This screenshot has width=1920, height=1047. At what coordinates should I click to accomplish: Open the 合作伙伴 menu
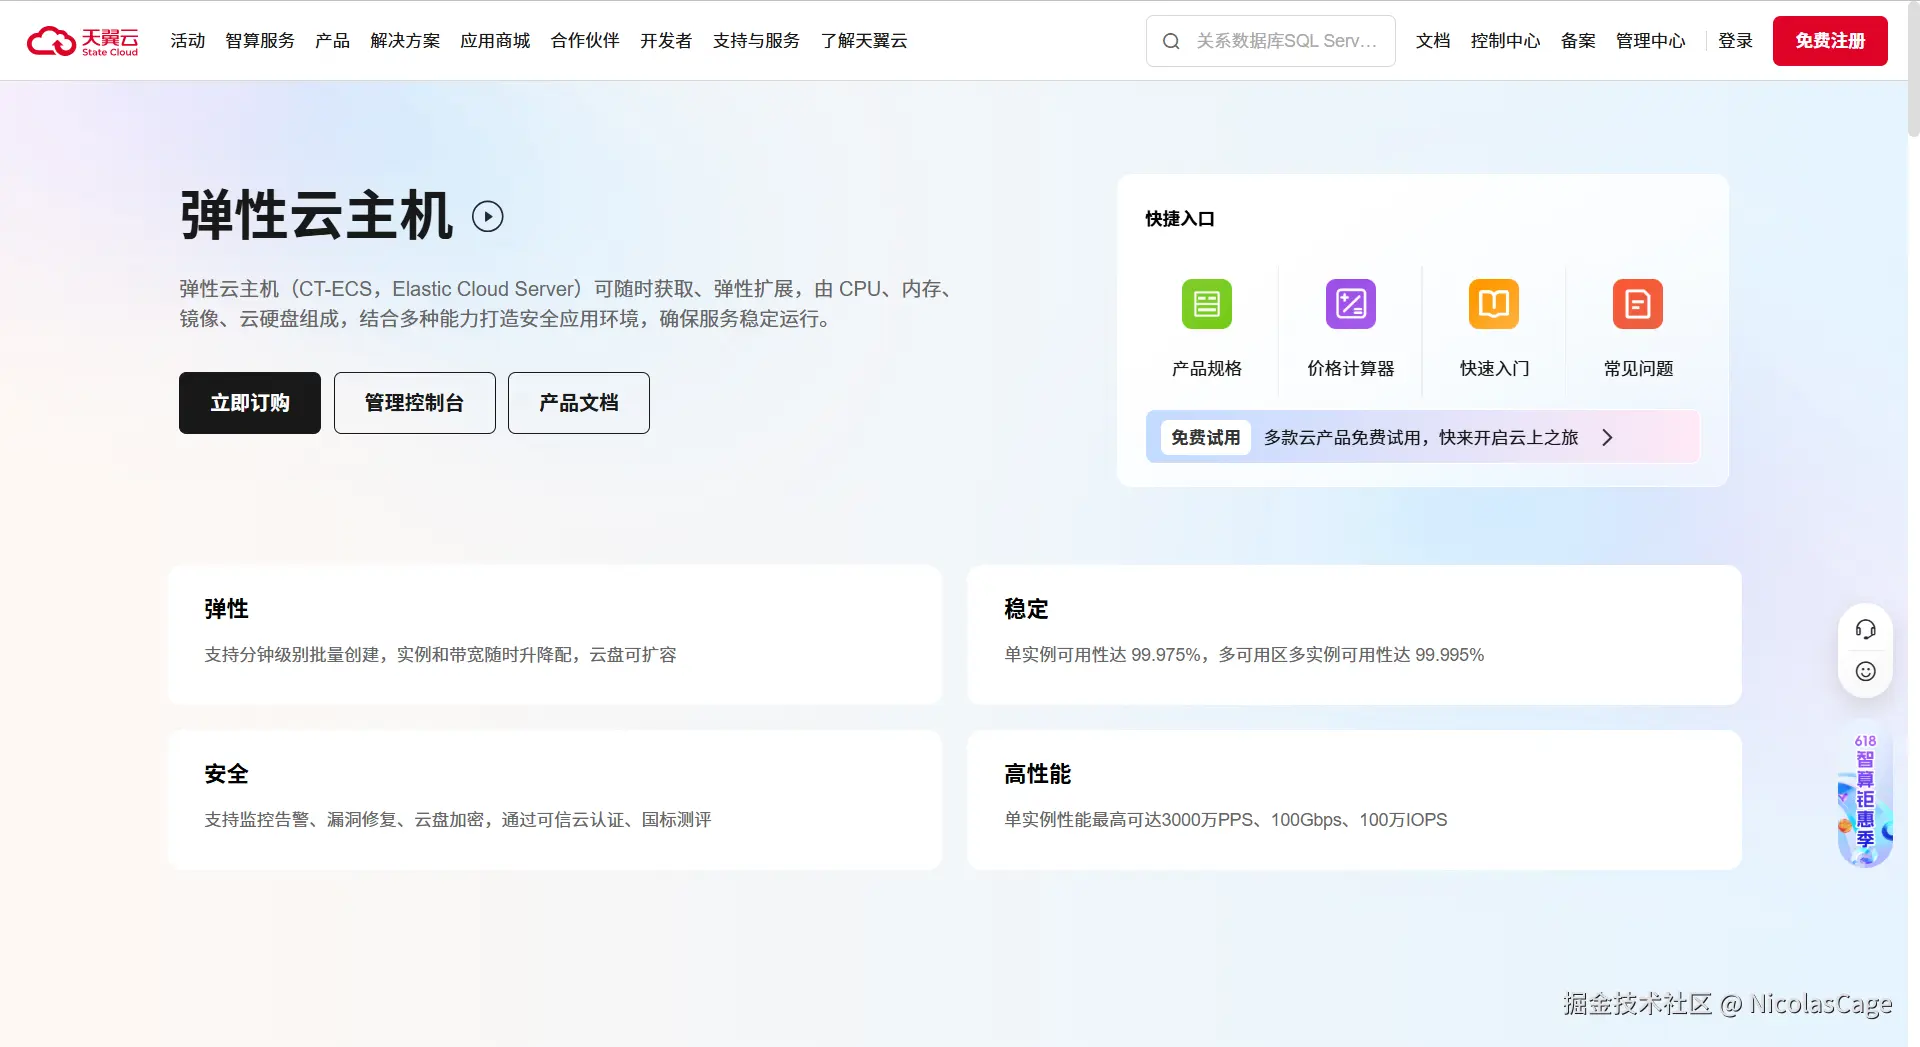pyautogui.click(x=585, y=41)
